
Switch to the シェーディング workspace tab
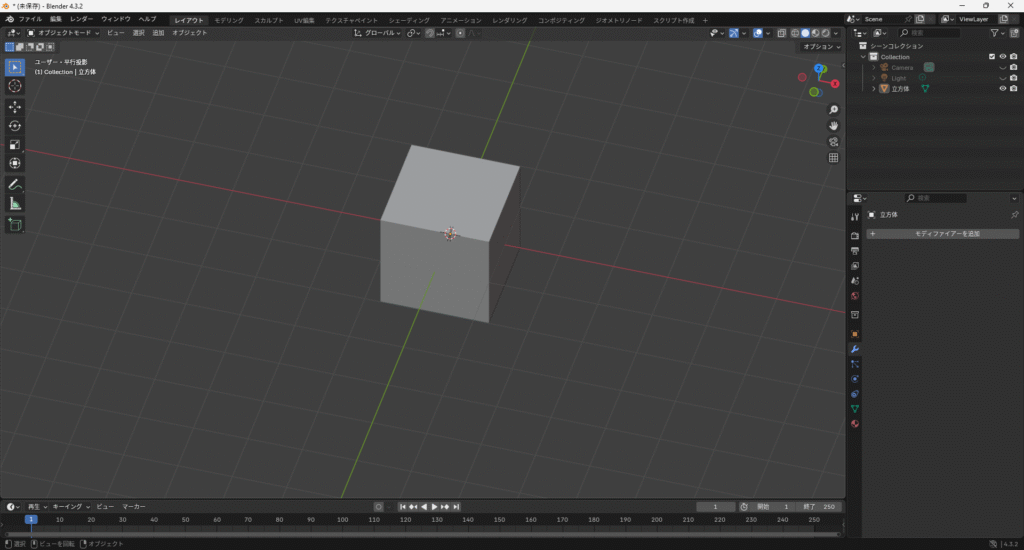(x=409, y=20)
